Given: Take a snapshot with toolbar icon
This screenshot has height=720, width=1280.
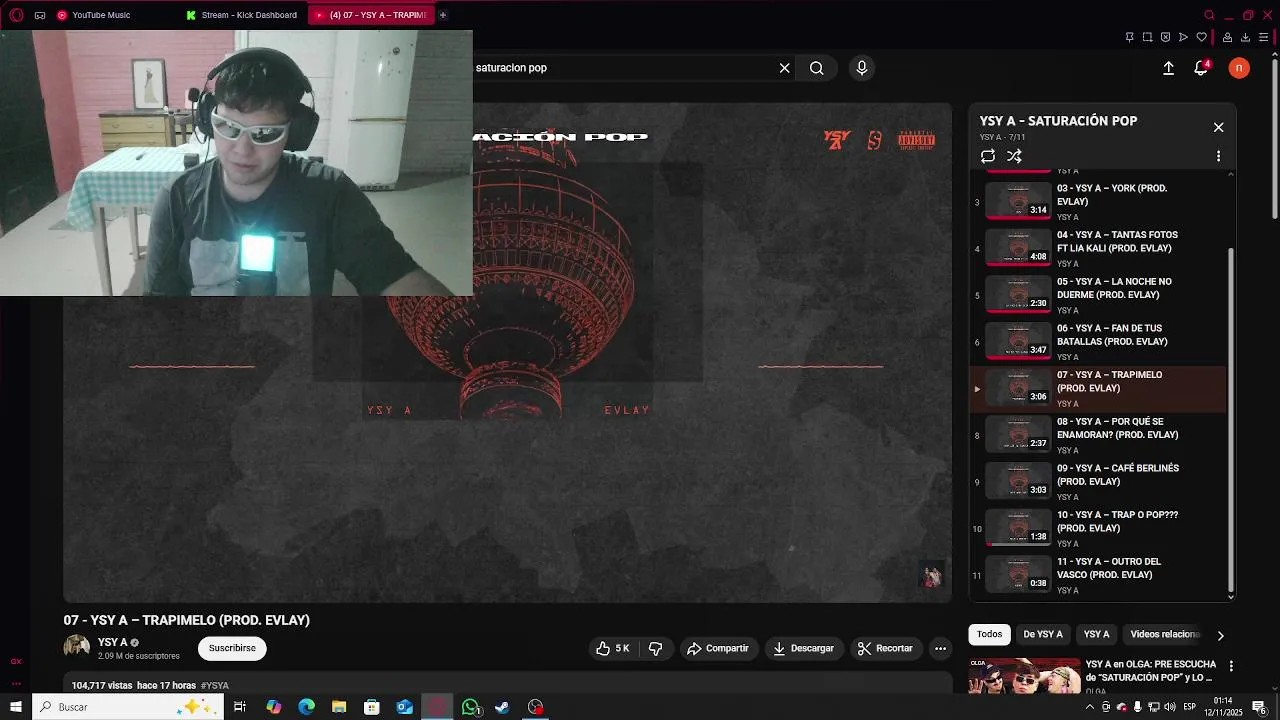Looking at the screenshot, I should coord(1148,37).
